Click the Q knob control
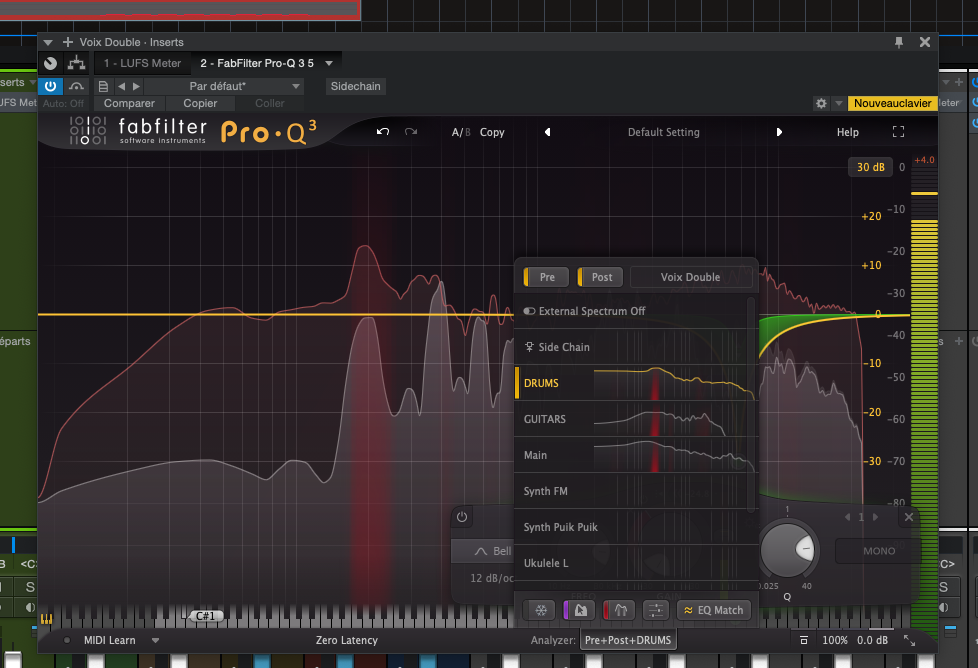Image resolution: width=978 pixels, height=668 pixels. point(788,552)
